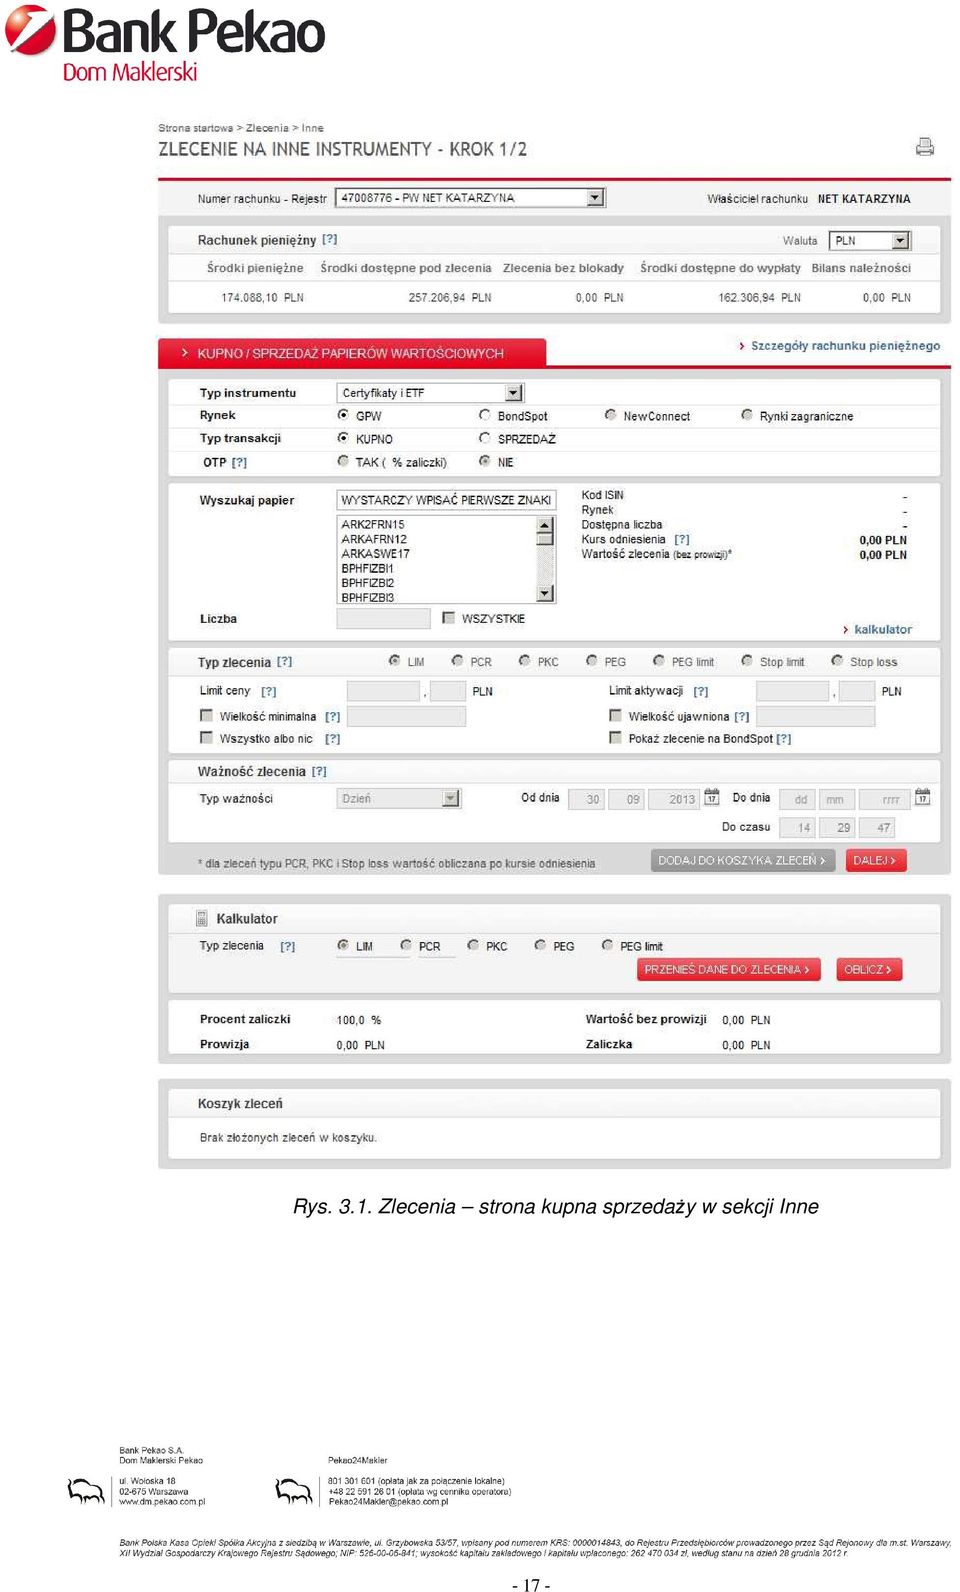This screenshot has width=960, height=1592.
Task: Open the Numer rachunku dropdown
Action: tap(595, 198)
